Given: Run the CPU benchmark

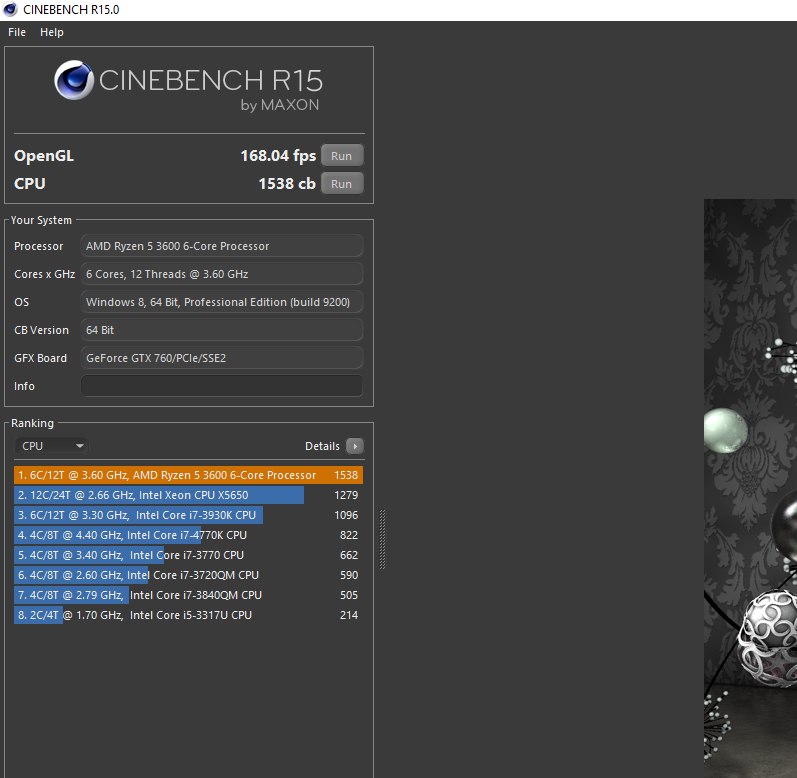Looking at the screenshot, I should 342,183.
